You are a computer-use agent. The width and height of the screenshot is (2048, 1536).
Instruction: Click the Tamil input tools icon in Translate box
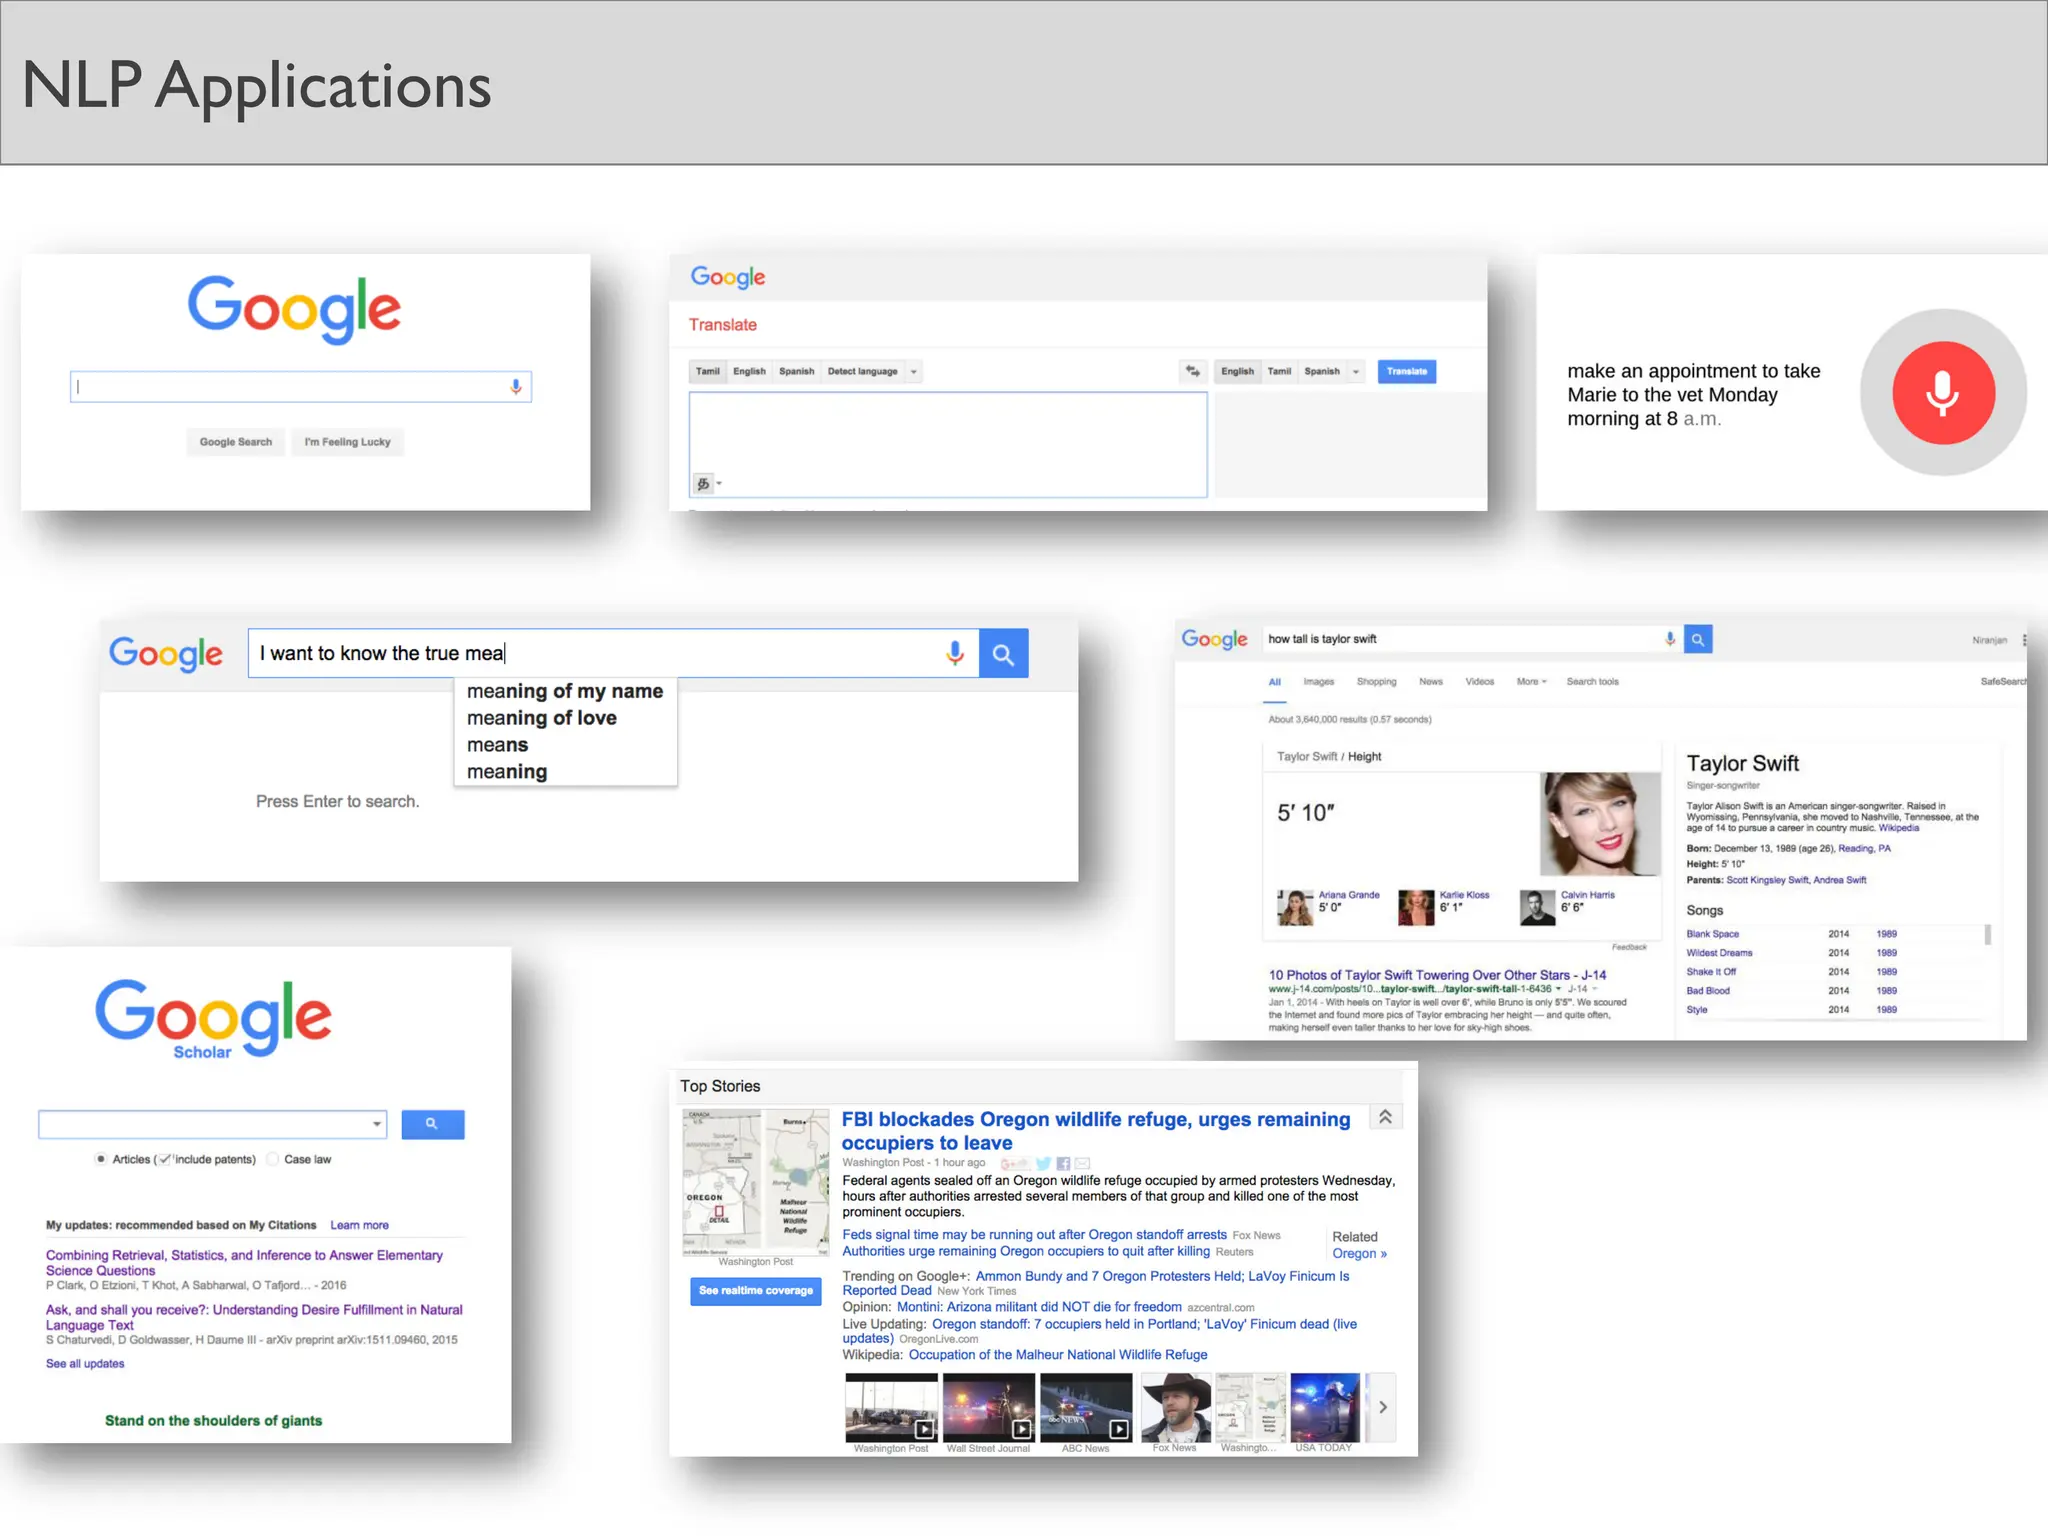(x=704, y=484)
